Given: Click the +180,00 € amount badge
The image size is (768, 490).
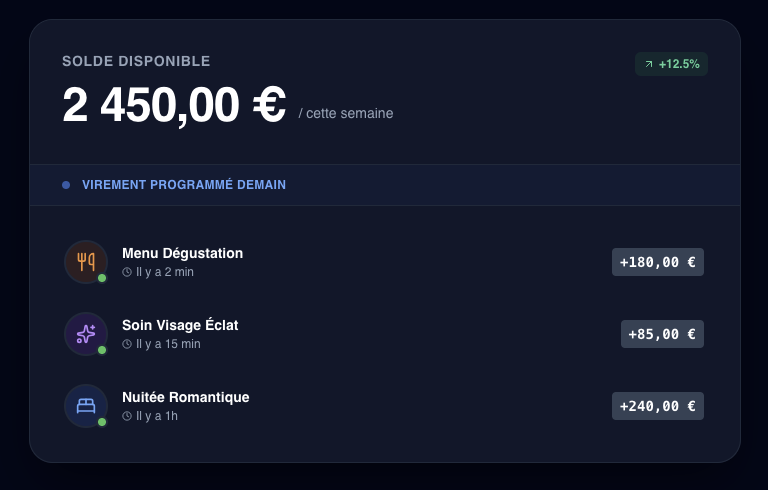Looking at the screenshot, I should point(658,262).
